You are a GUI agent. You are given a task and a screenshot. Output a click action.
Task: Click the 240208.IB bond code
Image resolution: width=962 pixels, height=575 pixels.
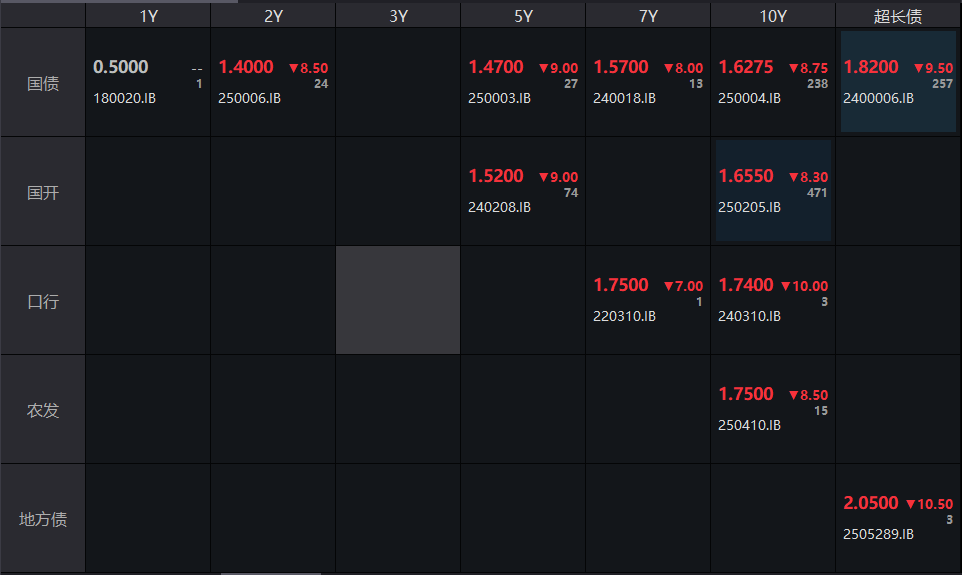pyautogui.click(x=499, y=207)
